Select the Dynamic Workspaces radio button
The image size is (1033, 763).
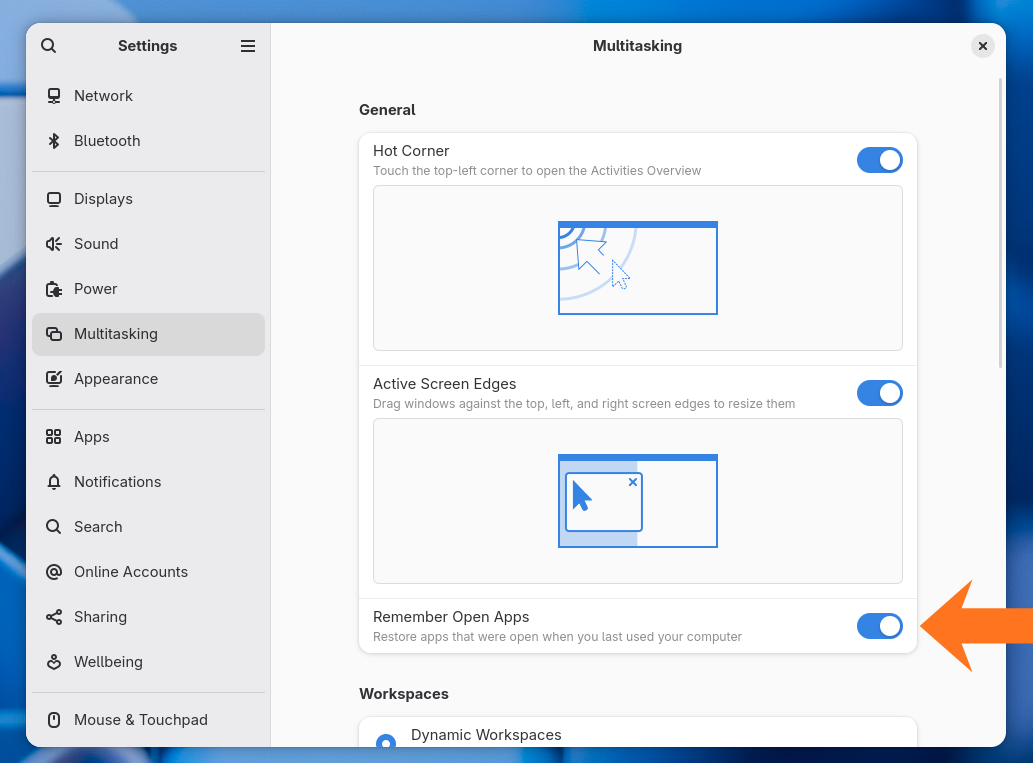click(x=385, y=742)
